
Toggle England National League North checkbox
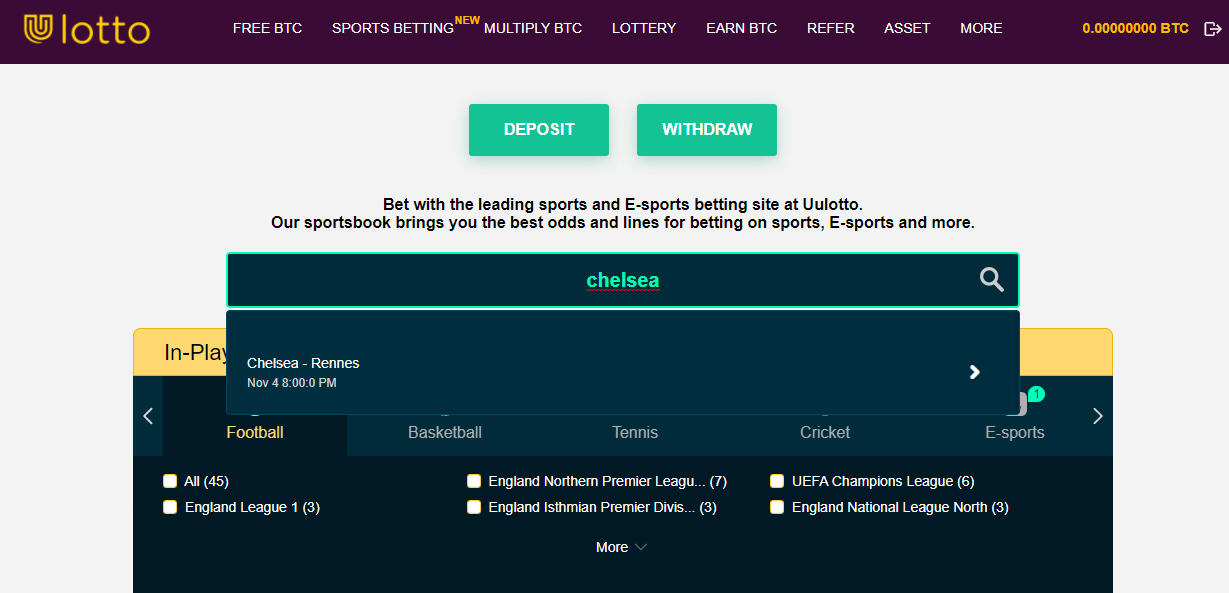point(777,507)
